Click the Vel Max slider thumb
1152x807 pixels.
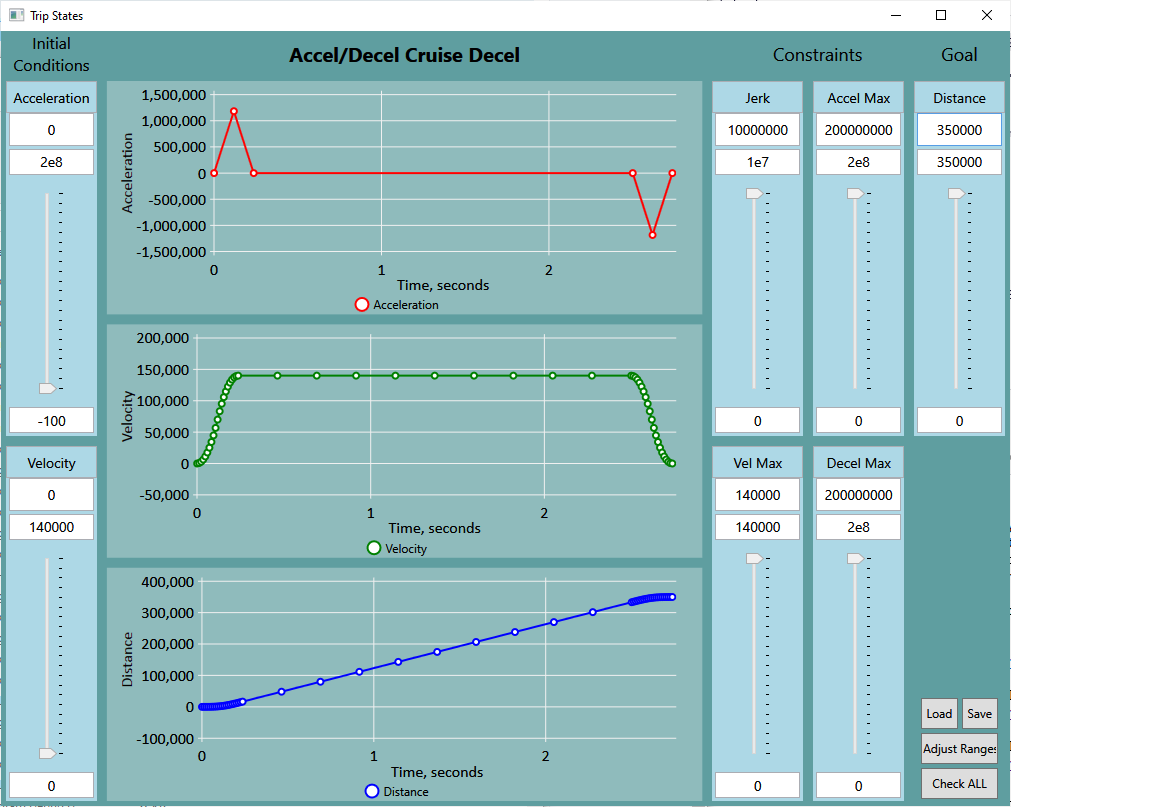pyautogui.click(x=755, y=558)
